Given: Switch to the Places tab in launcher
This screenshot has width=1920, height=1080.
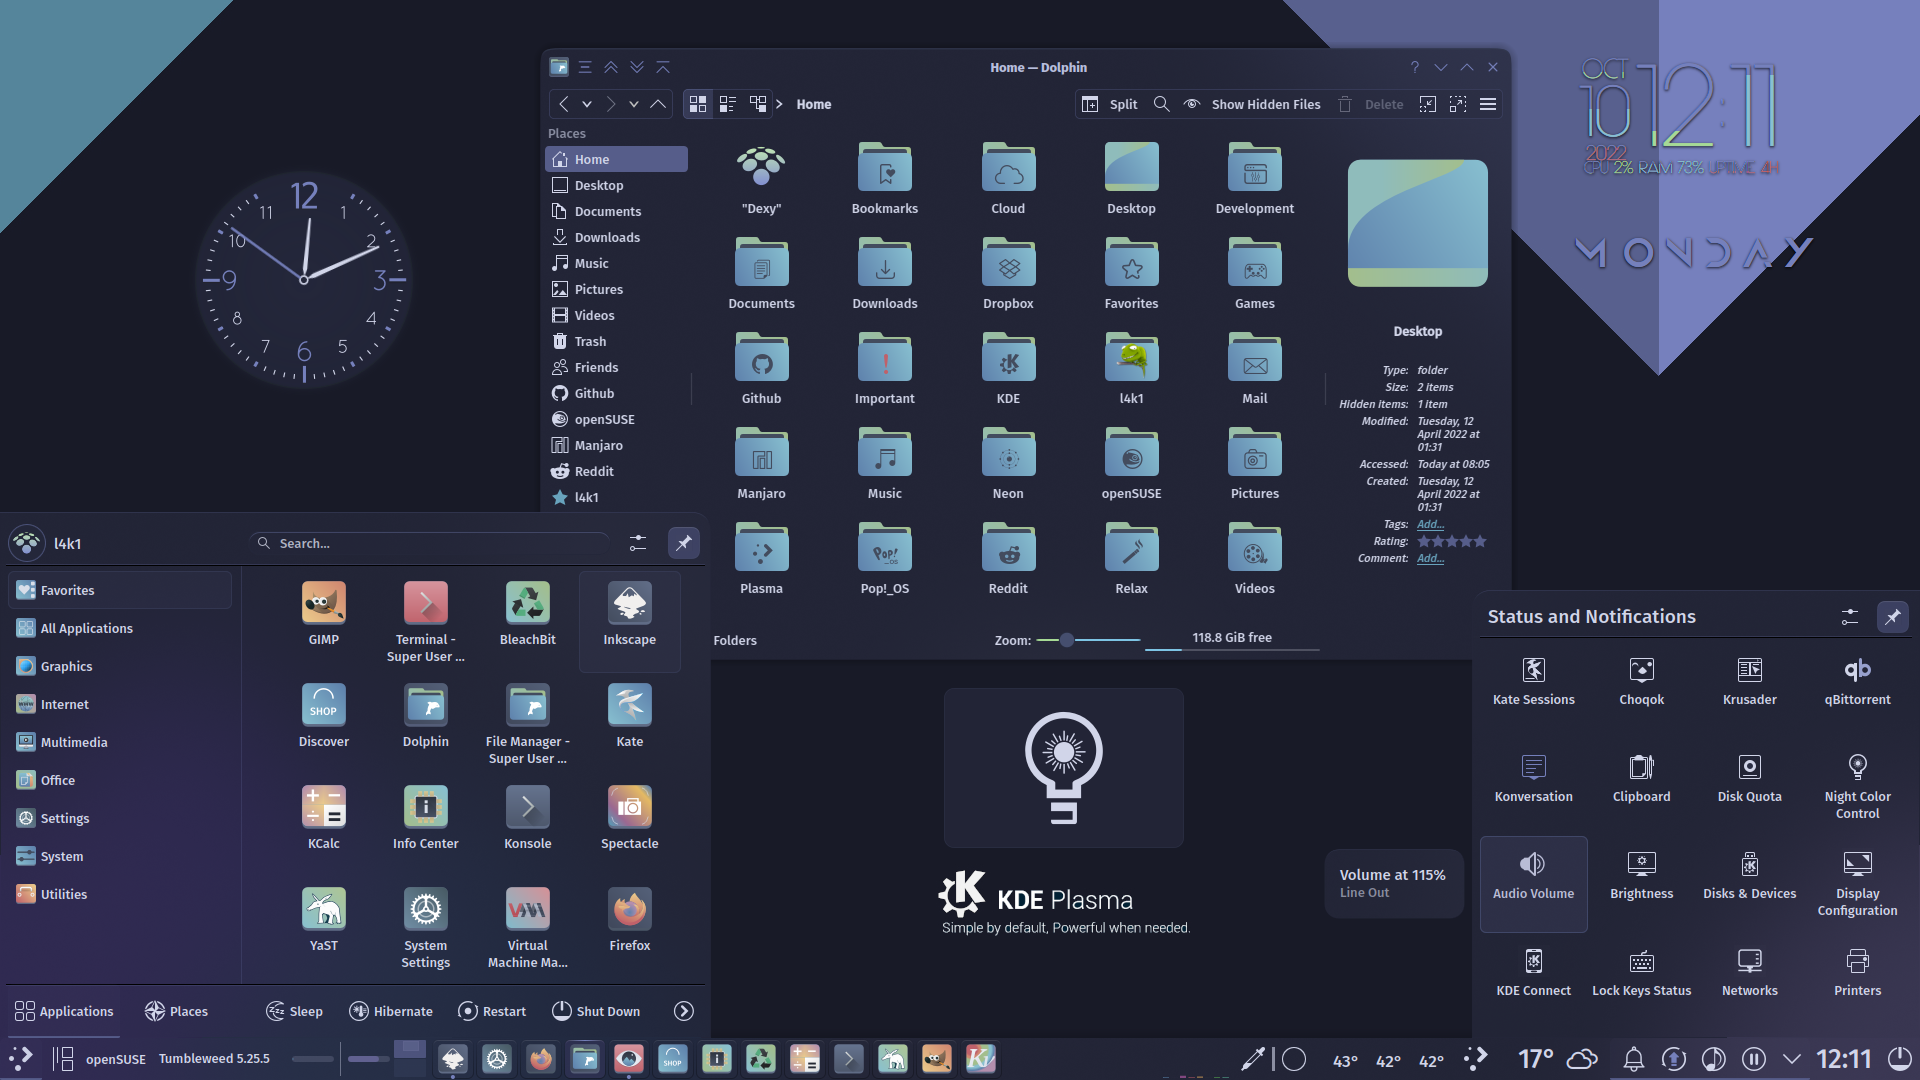Looking at the screenshot, I should click(x=176, y=1011).
